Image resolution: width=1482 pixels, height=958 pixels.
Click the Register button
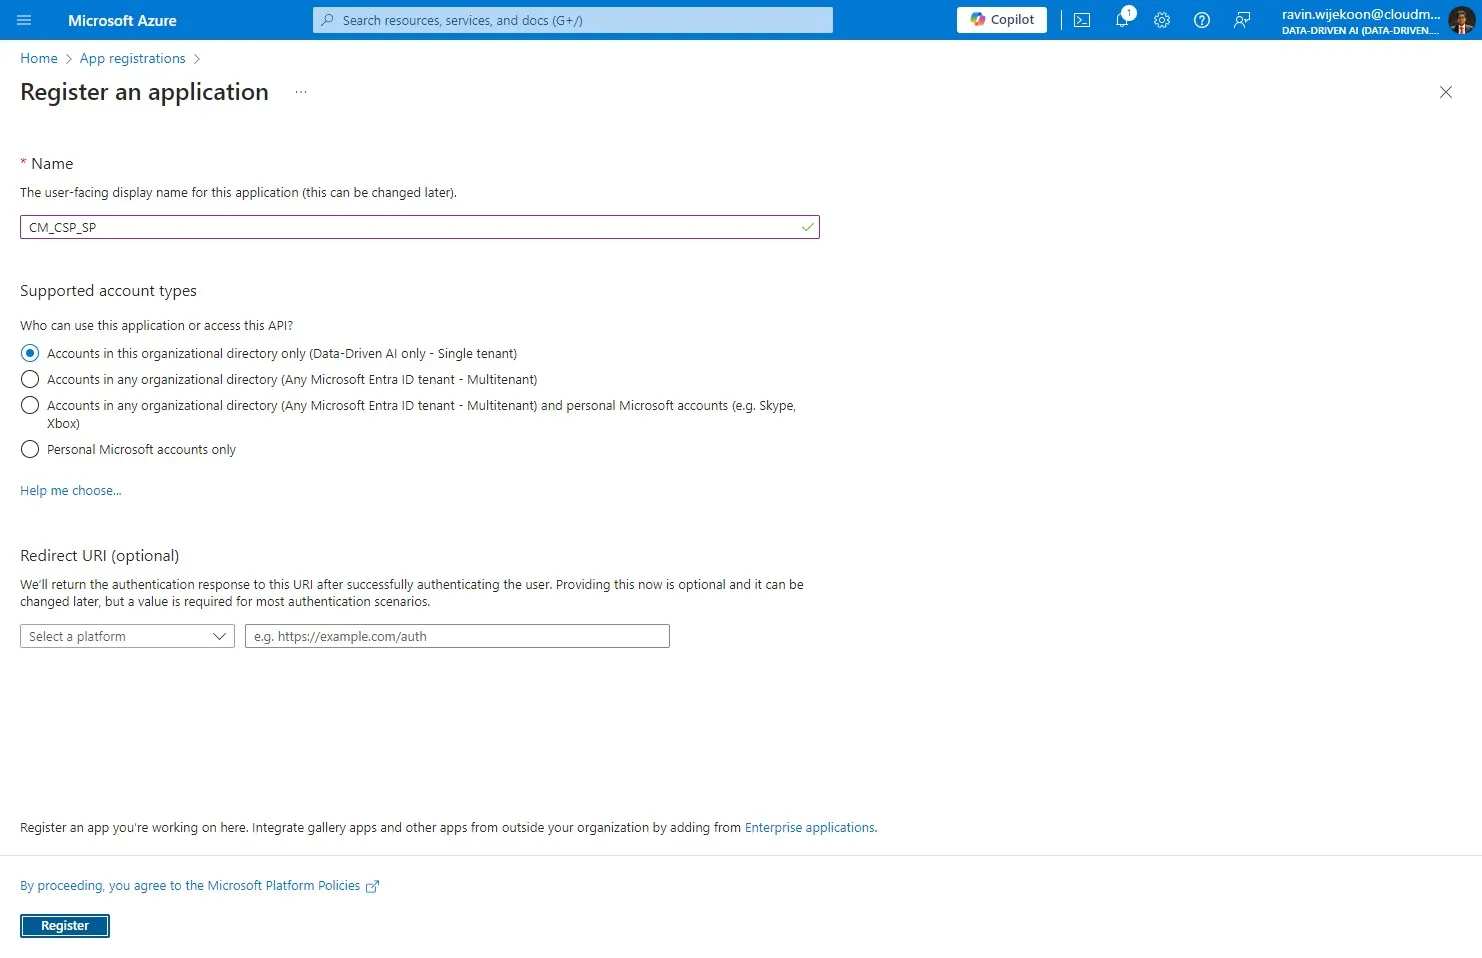65,926
